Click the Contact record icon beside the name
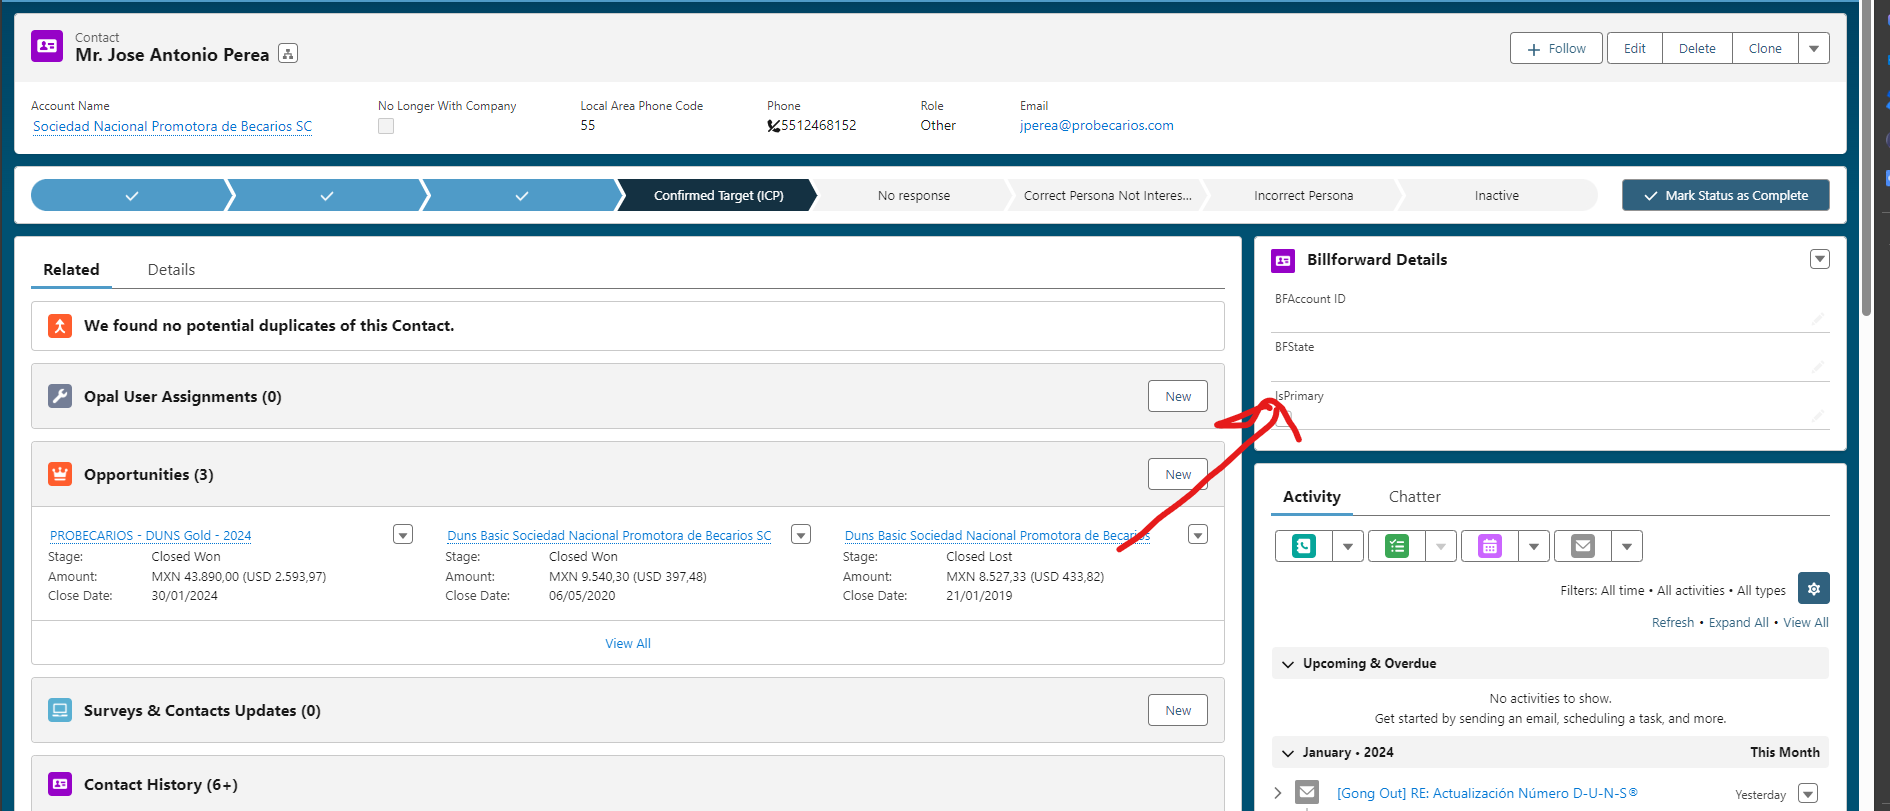1890x811 pixels. pos(47,46)
